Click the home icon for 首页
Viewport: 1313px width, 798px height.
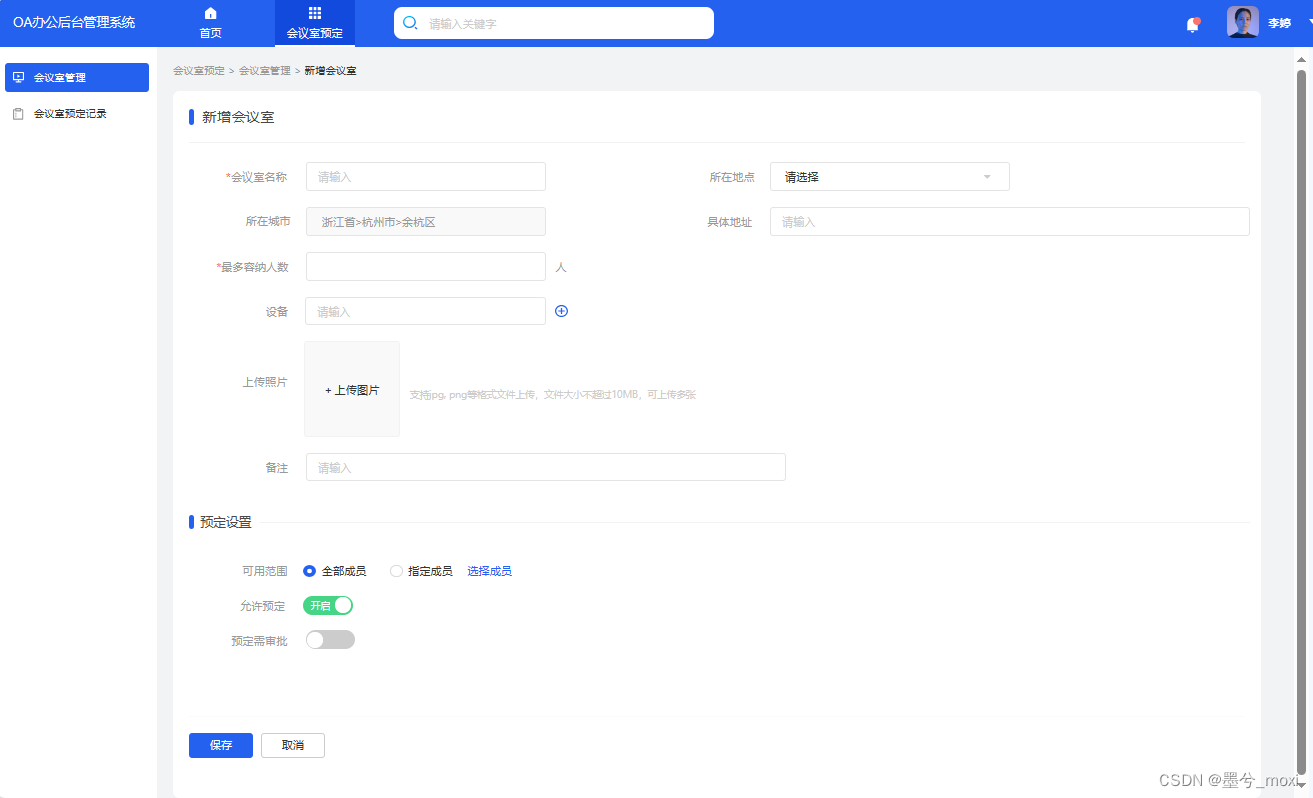[210, 13]
